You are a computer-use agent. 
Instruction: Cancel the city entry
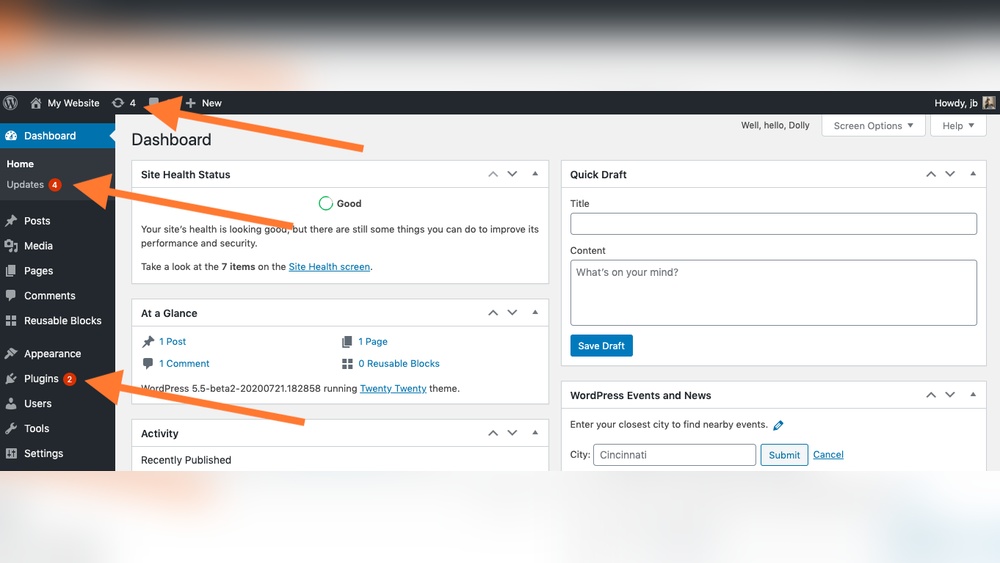(828, 455)
